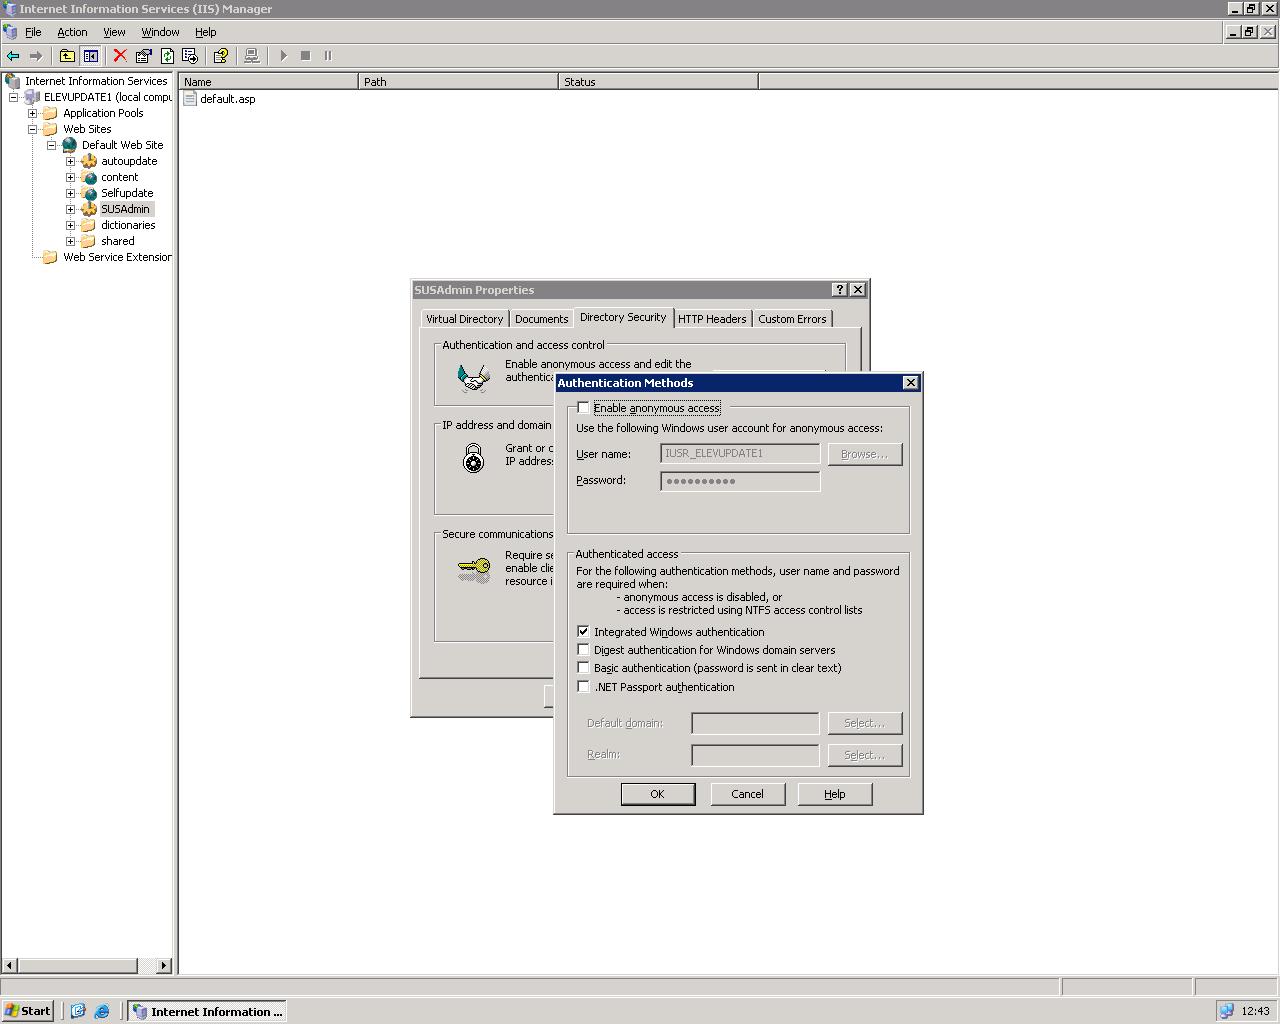This screenshot has width=1280, height=1024.
Task: Open Properties from the toolbar icon
Action: click(x=143, y=56)
